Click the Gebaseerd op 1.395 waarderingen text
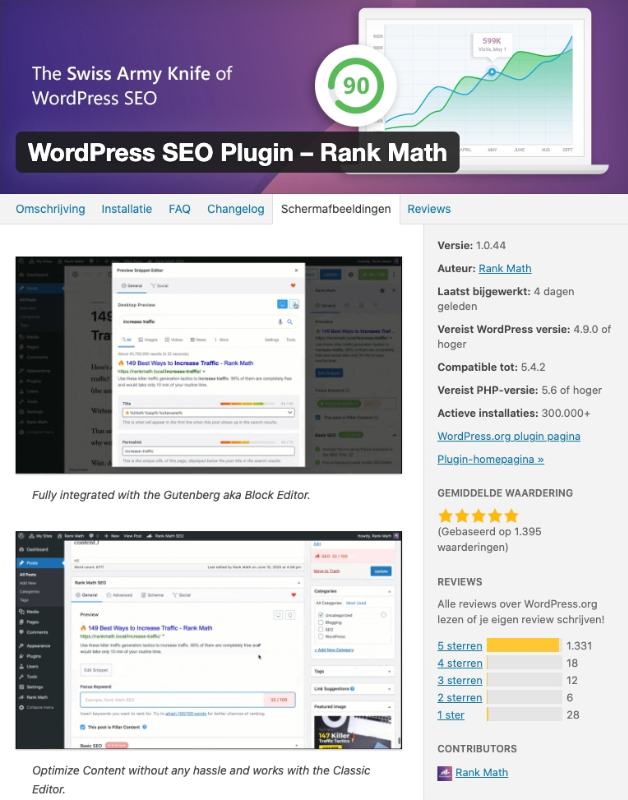Image resolution: width=628 pixels, height=800 pixels. pos(489,539)
